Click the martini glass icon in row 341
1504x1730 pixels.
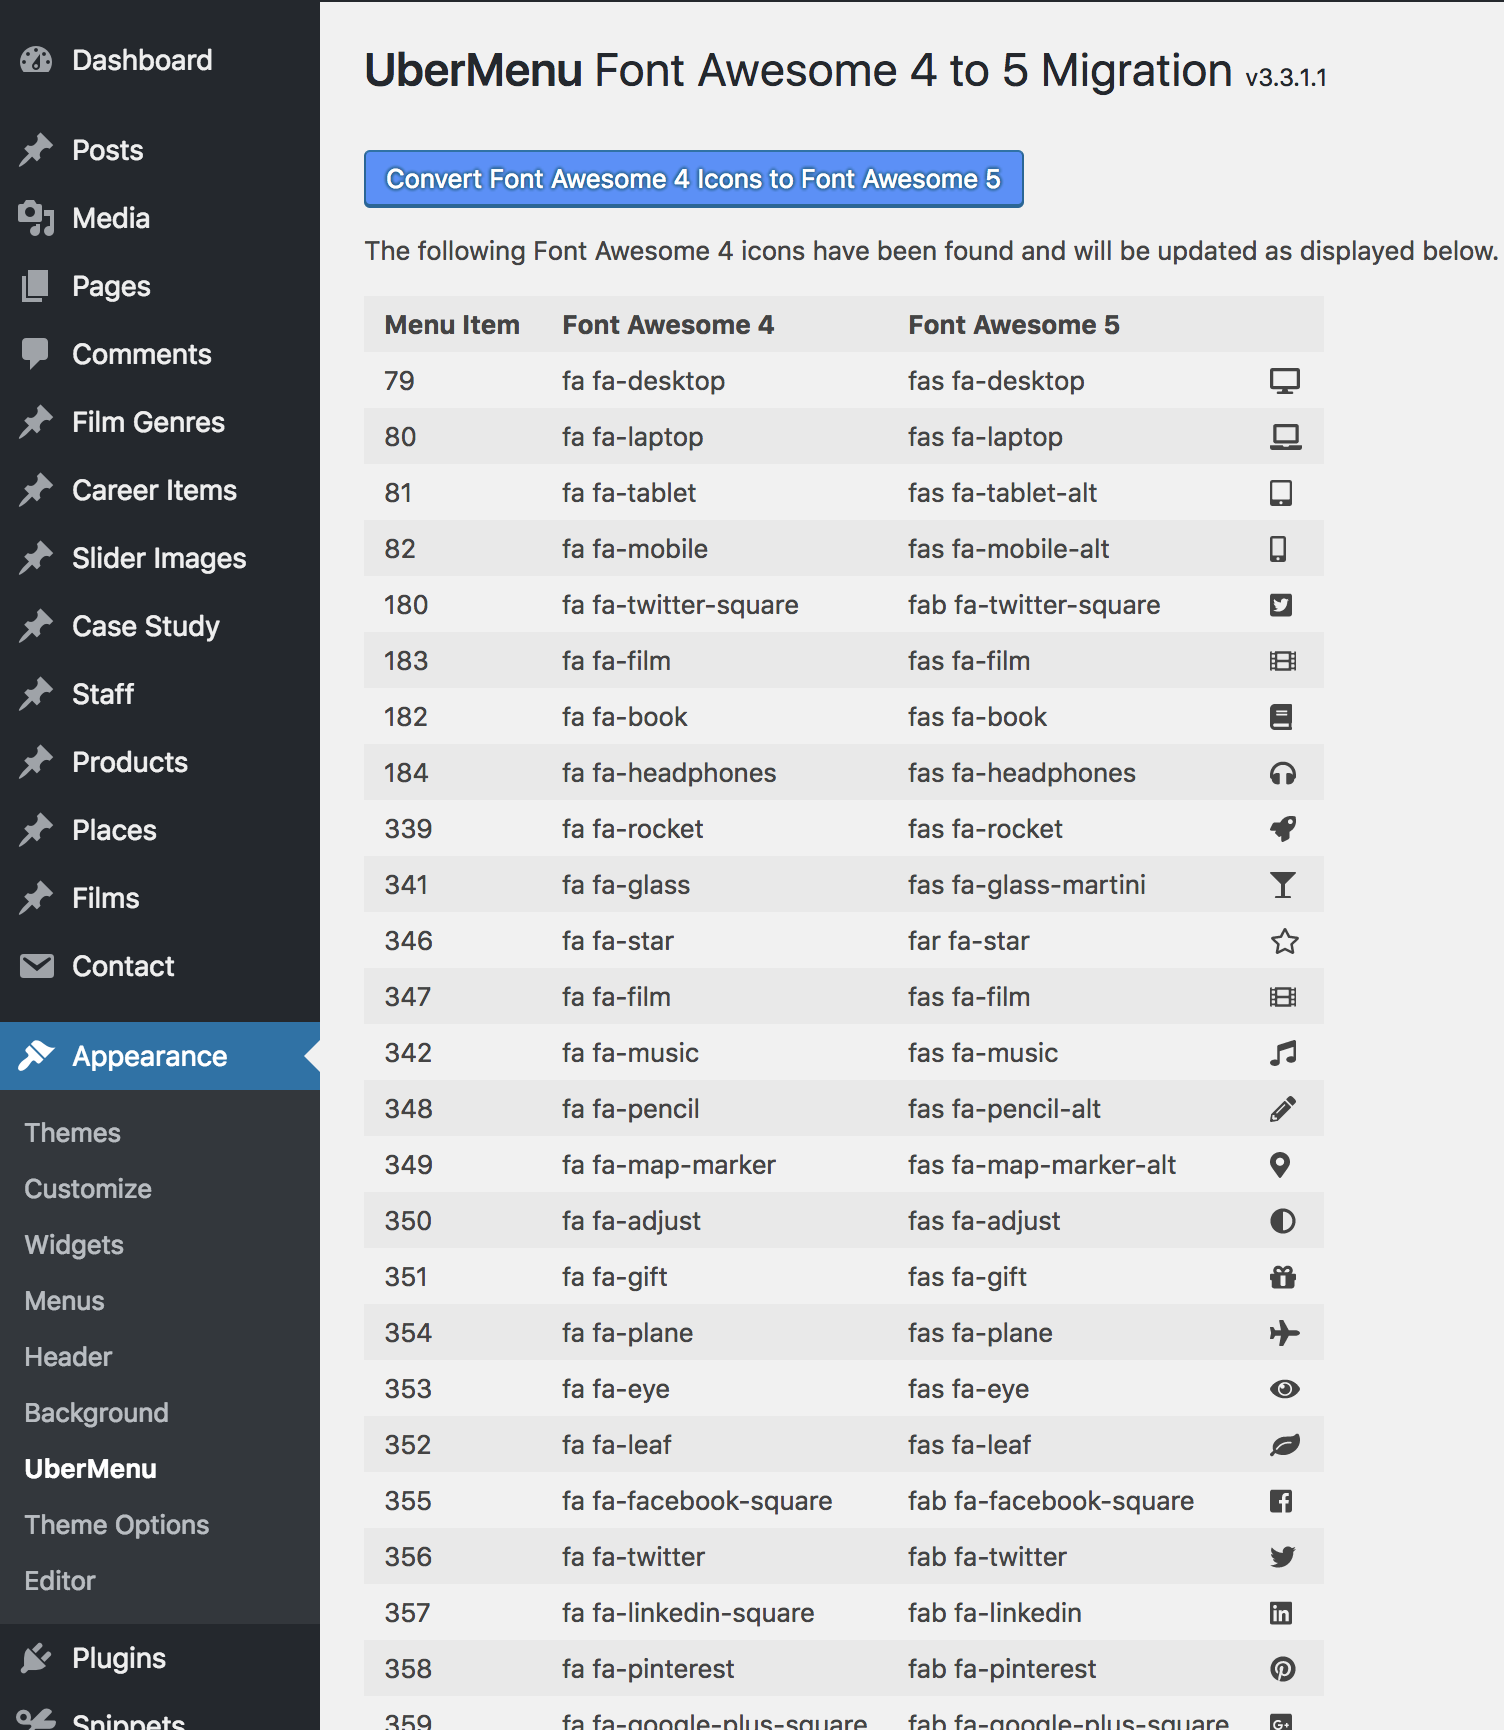1283,885
